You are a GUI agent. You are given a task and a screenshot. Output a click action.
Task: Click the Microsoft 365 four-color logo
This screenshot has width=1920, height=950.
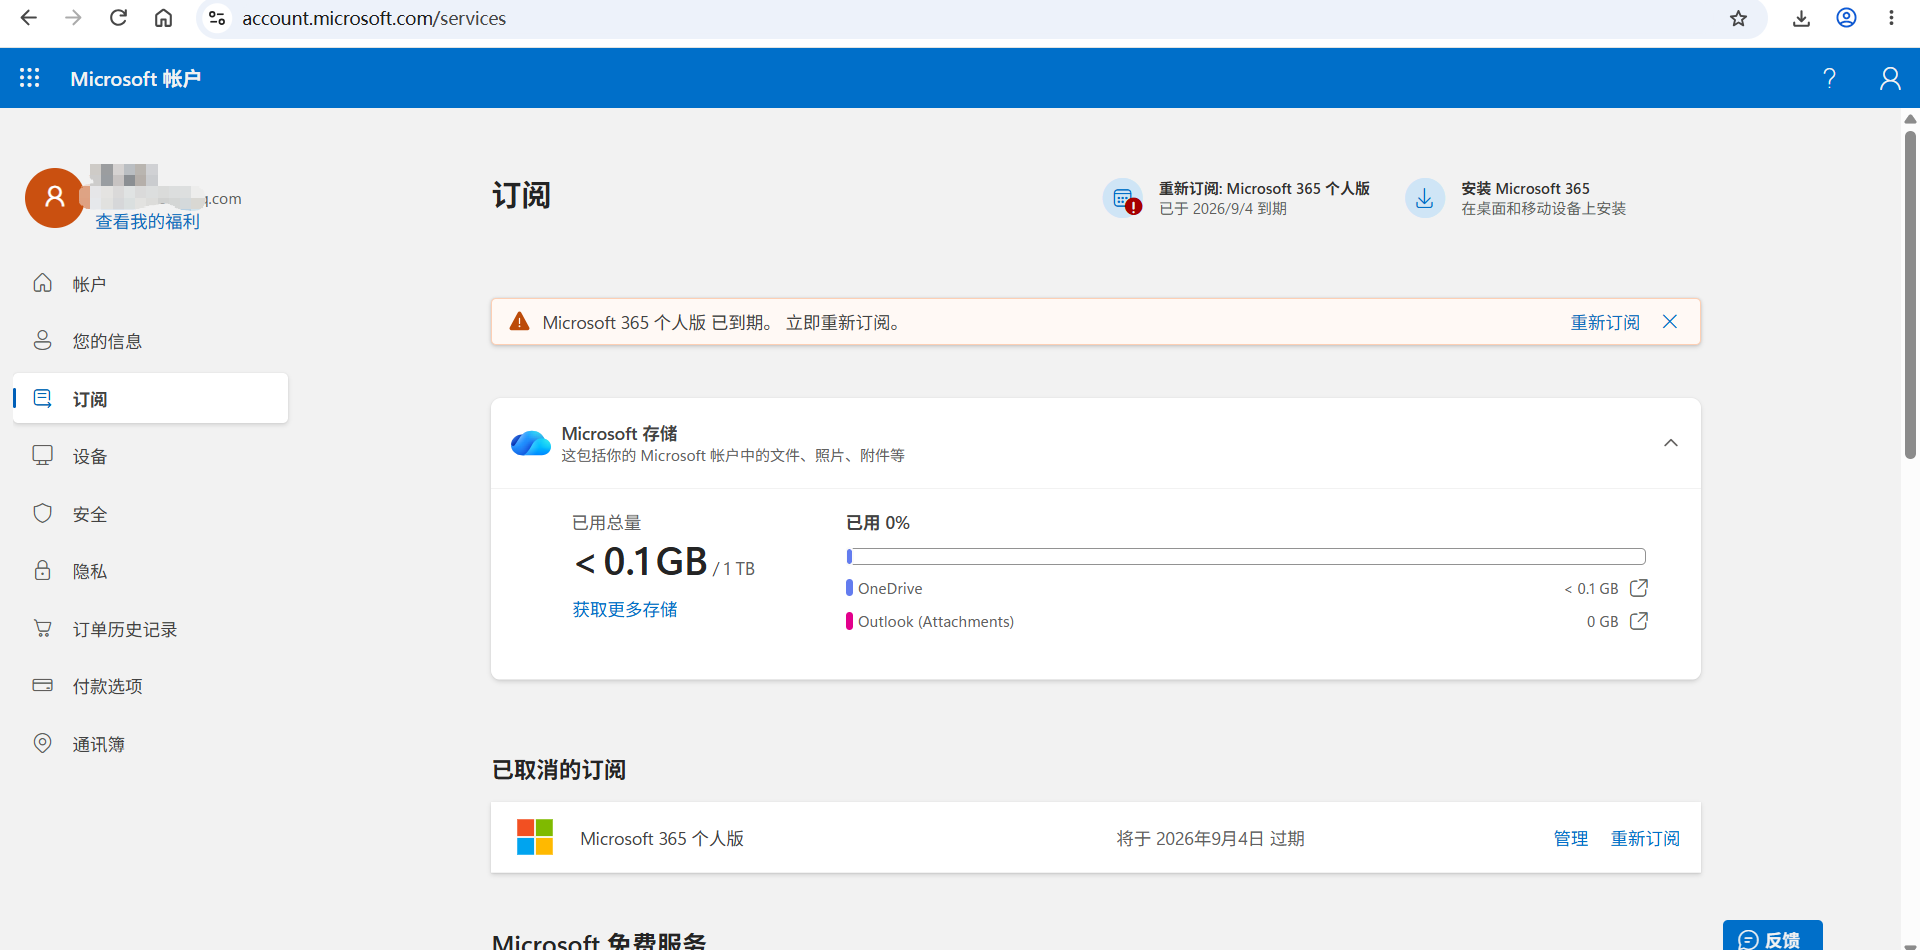click(x=535, y=837)
